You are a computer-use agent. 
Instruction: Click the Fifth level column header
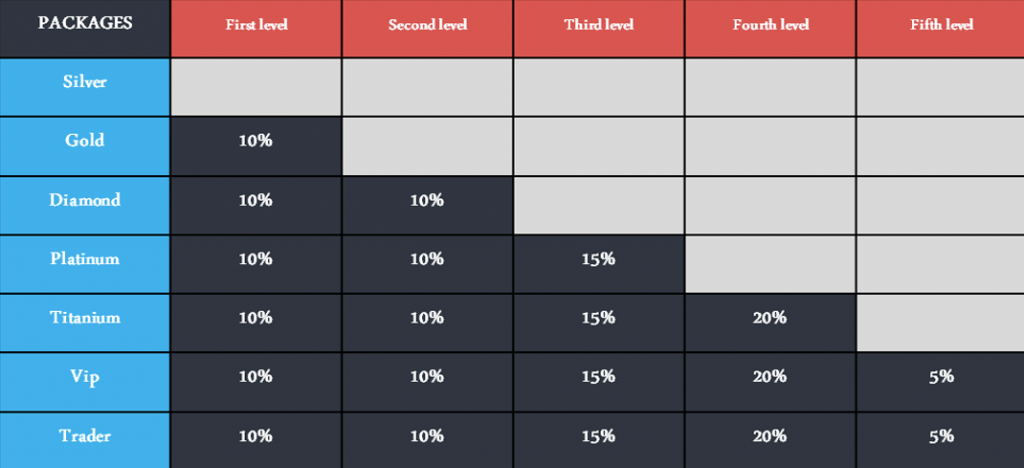pos(940,28)
